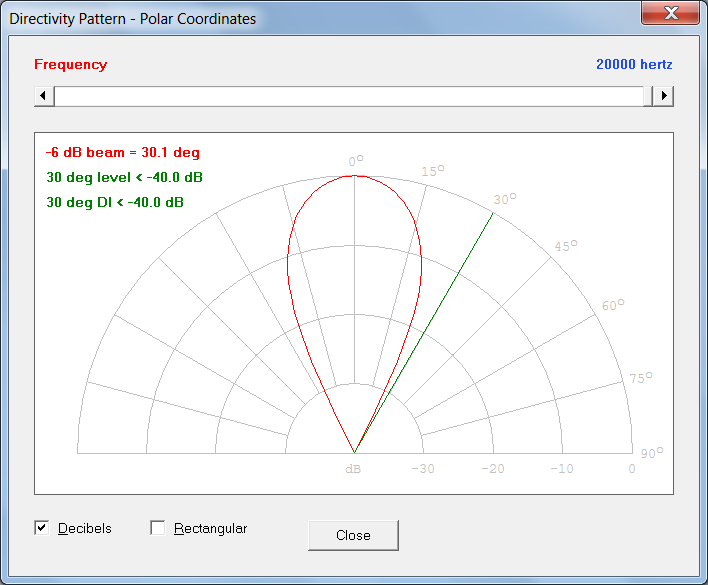Click inside the frequency scrollbar track
708x585 pixels.
click(349, 96)
